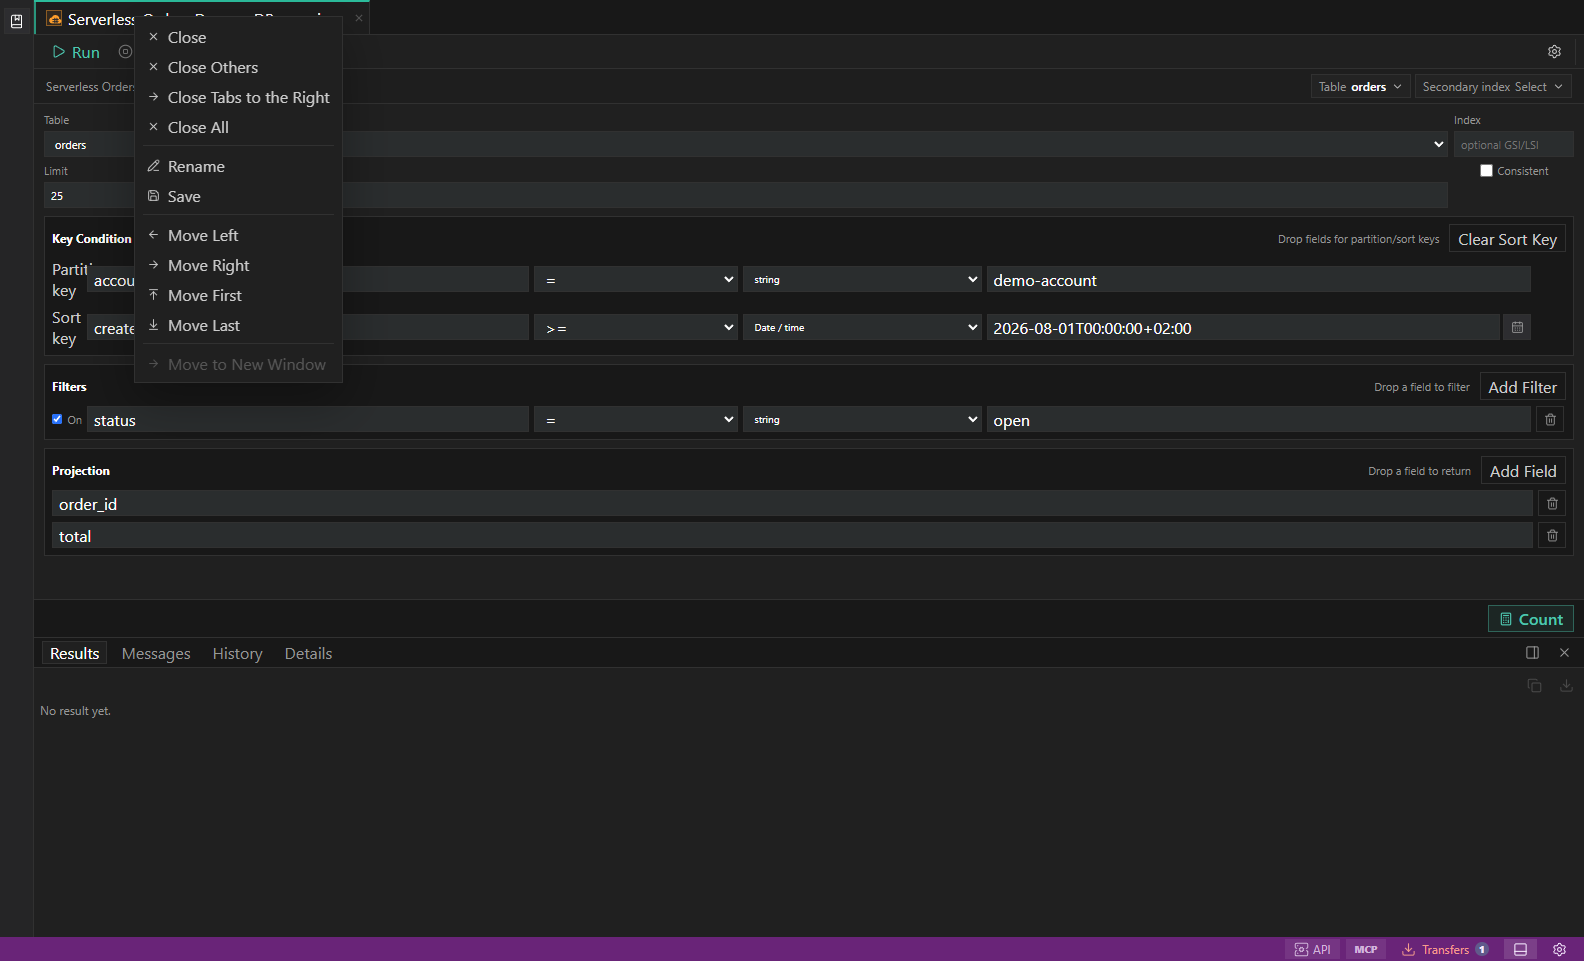Open editor settings gear at top right
The height and width of the screenshot is (961, 1584).
(1554, 52)
